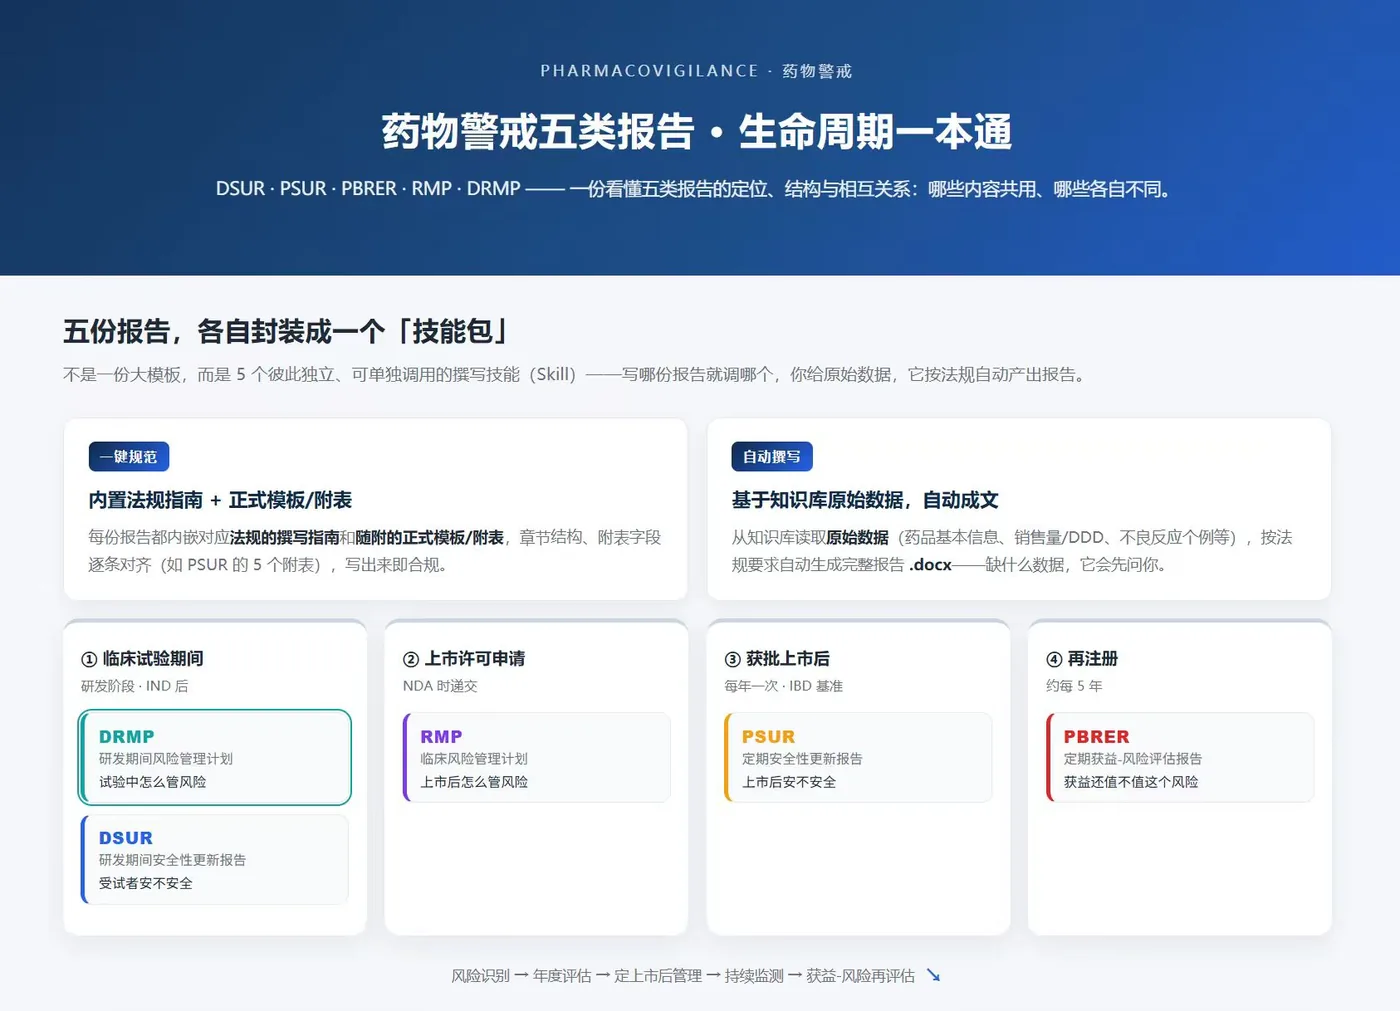Click 年度评估 in the bottom flow line
The image size is (1400, 1011).
click(562, 976)
